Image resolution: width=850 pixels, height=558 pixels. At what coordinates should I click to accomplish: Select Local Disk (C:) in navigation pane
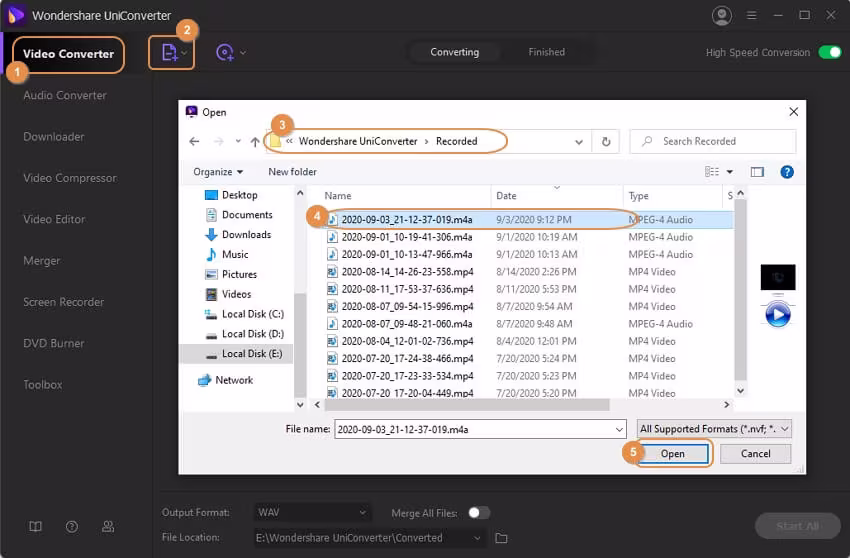pos(244,314)
